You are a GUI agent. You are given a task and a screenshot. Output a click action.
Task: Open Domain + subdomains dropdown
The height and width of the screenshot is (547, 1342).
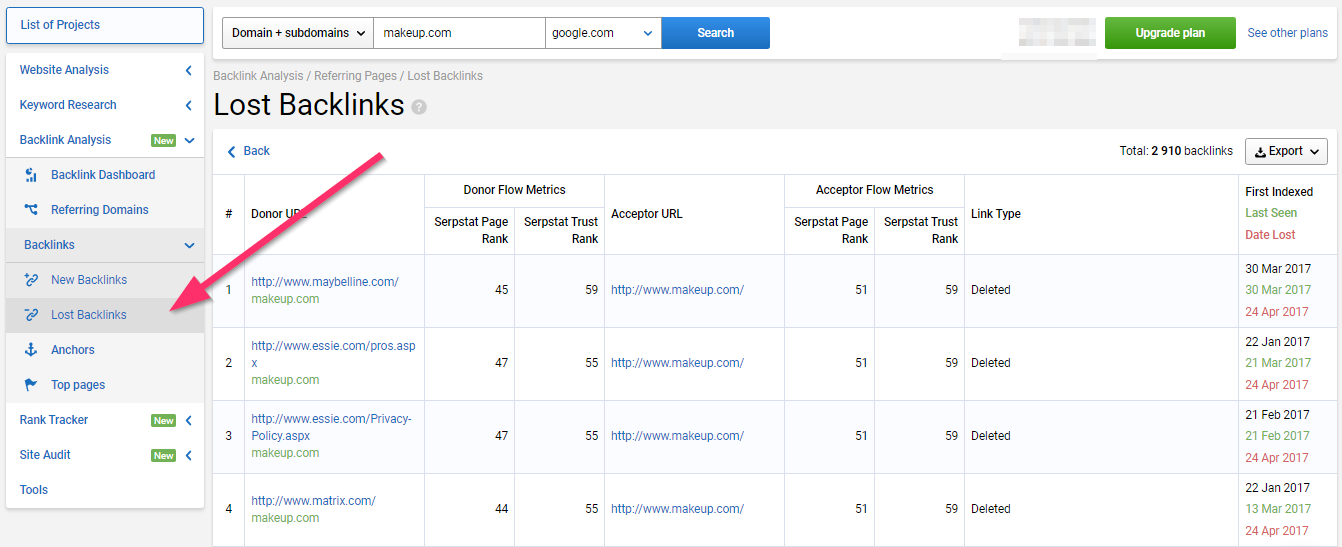[x=298, y=33]
